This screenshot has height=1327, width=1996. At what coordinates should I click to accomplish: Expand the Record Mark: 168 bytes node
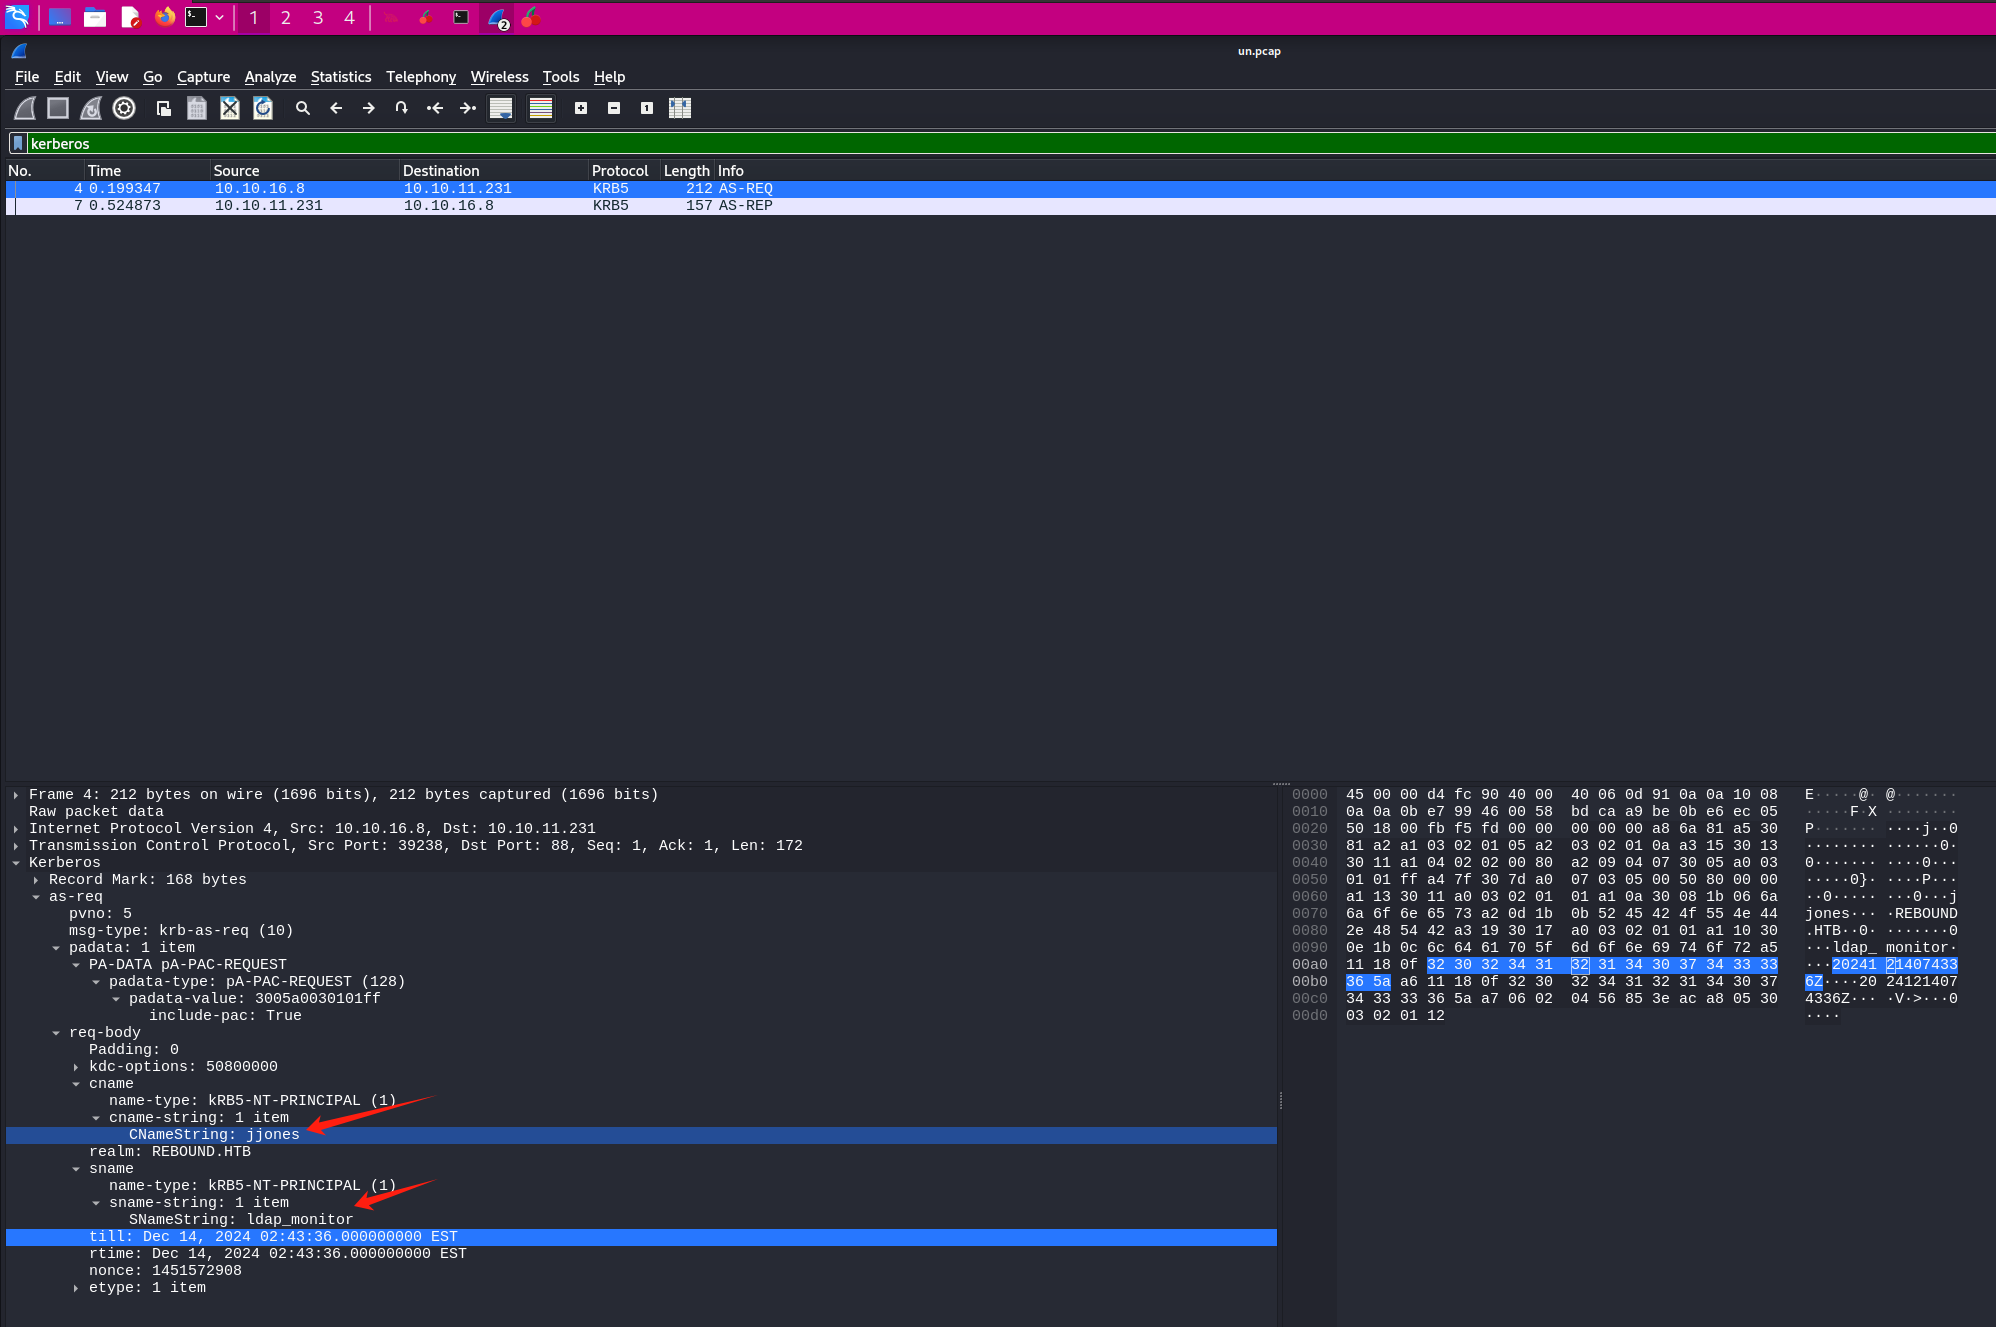pyautogui.click(x=36, y=880)
